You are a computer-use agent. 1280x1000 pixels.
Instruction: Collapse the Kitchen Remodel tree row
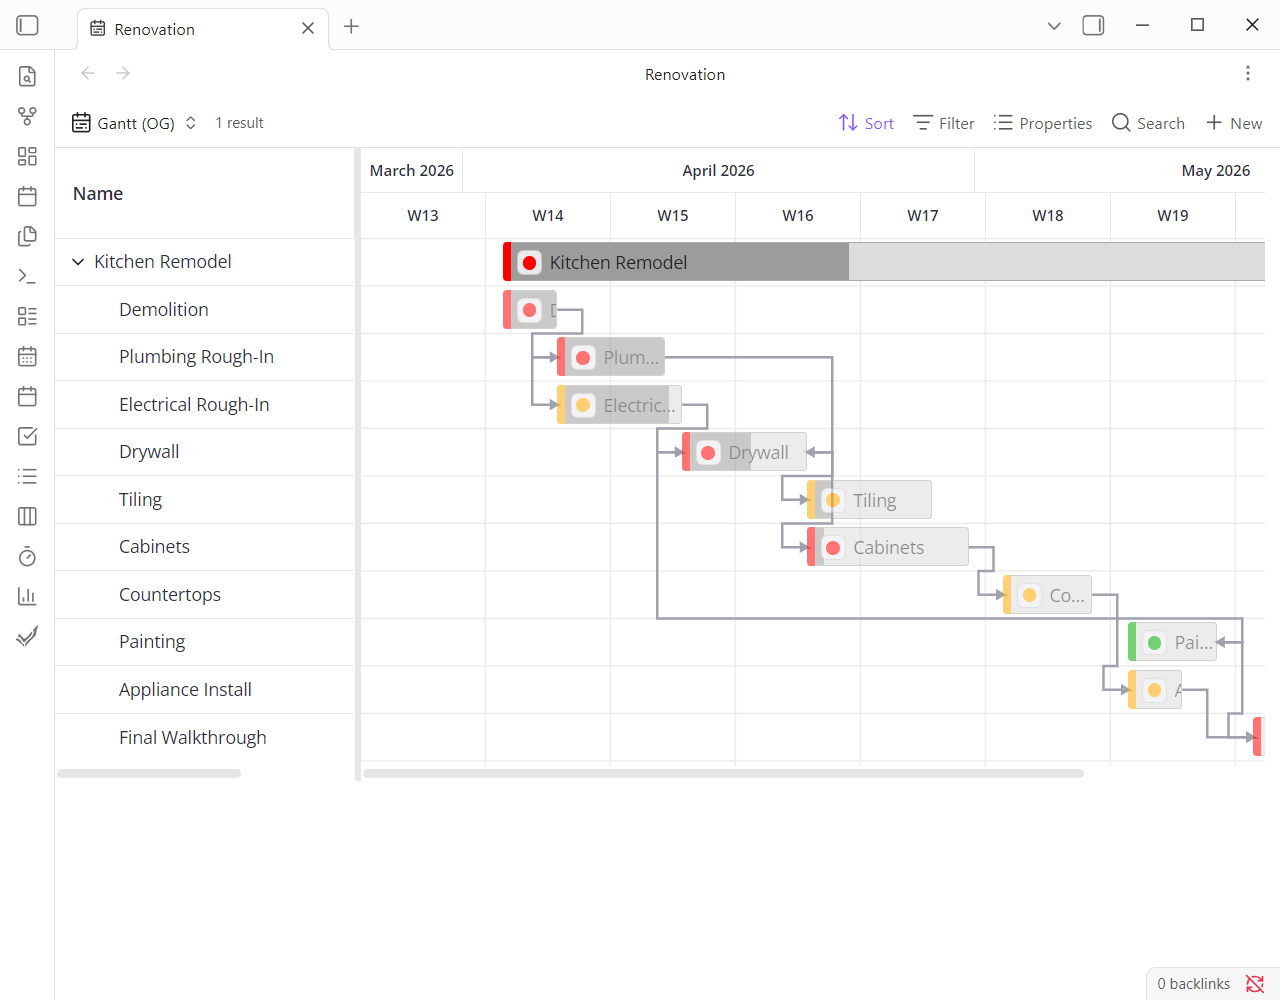click(x=78, y=262)
